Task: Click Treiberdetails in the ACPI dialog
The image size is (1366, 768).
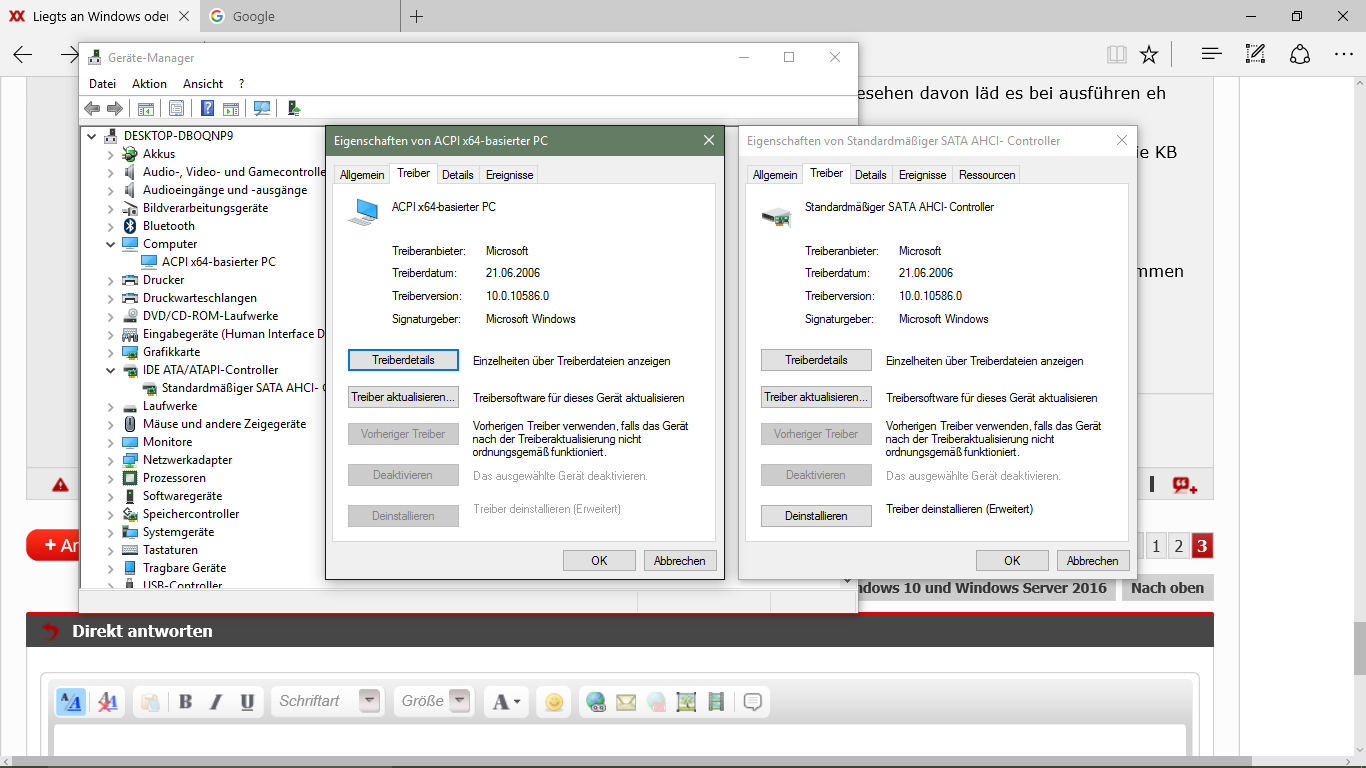Action: [404, 360]
